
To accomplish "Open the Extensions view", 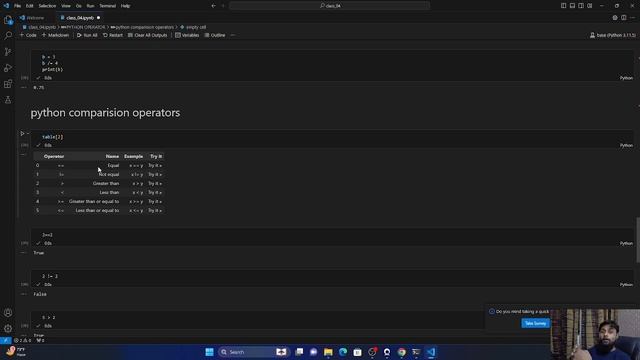I will pyautogui.click(x=8, y=84).
